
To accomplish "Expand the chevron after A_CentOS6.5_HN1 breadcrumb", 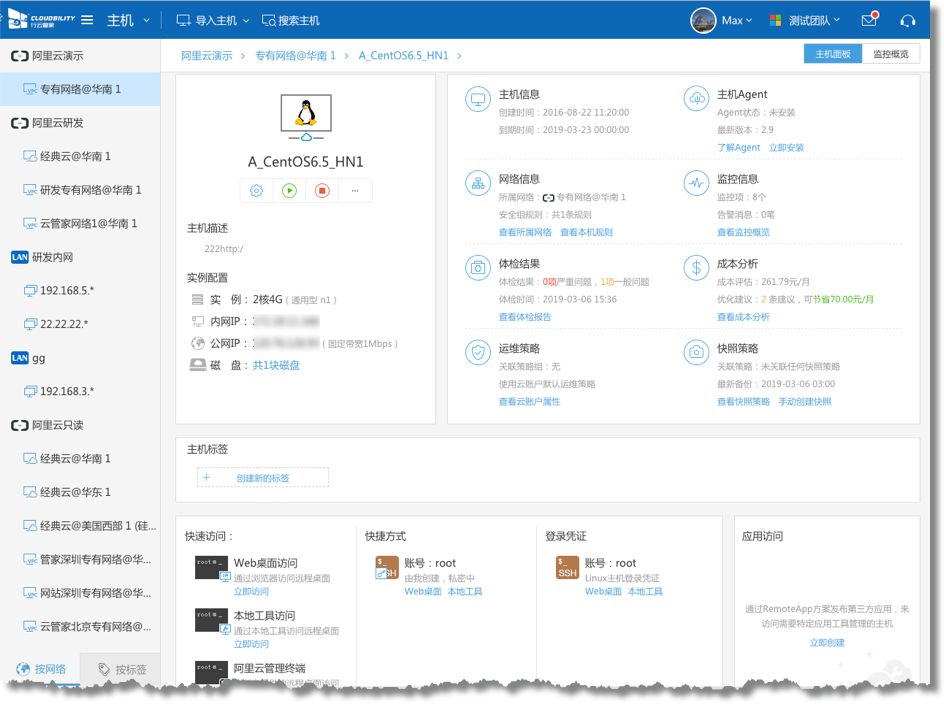I will coord(459,55).
